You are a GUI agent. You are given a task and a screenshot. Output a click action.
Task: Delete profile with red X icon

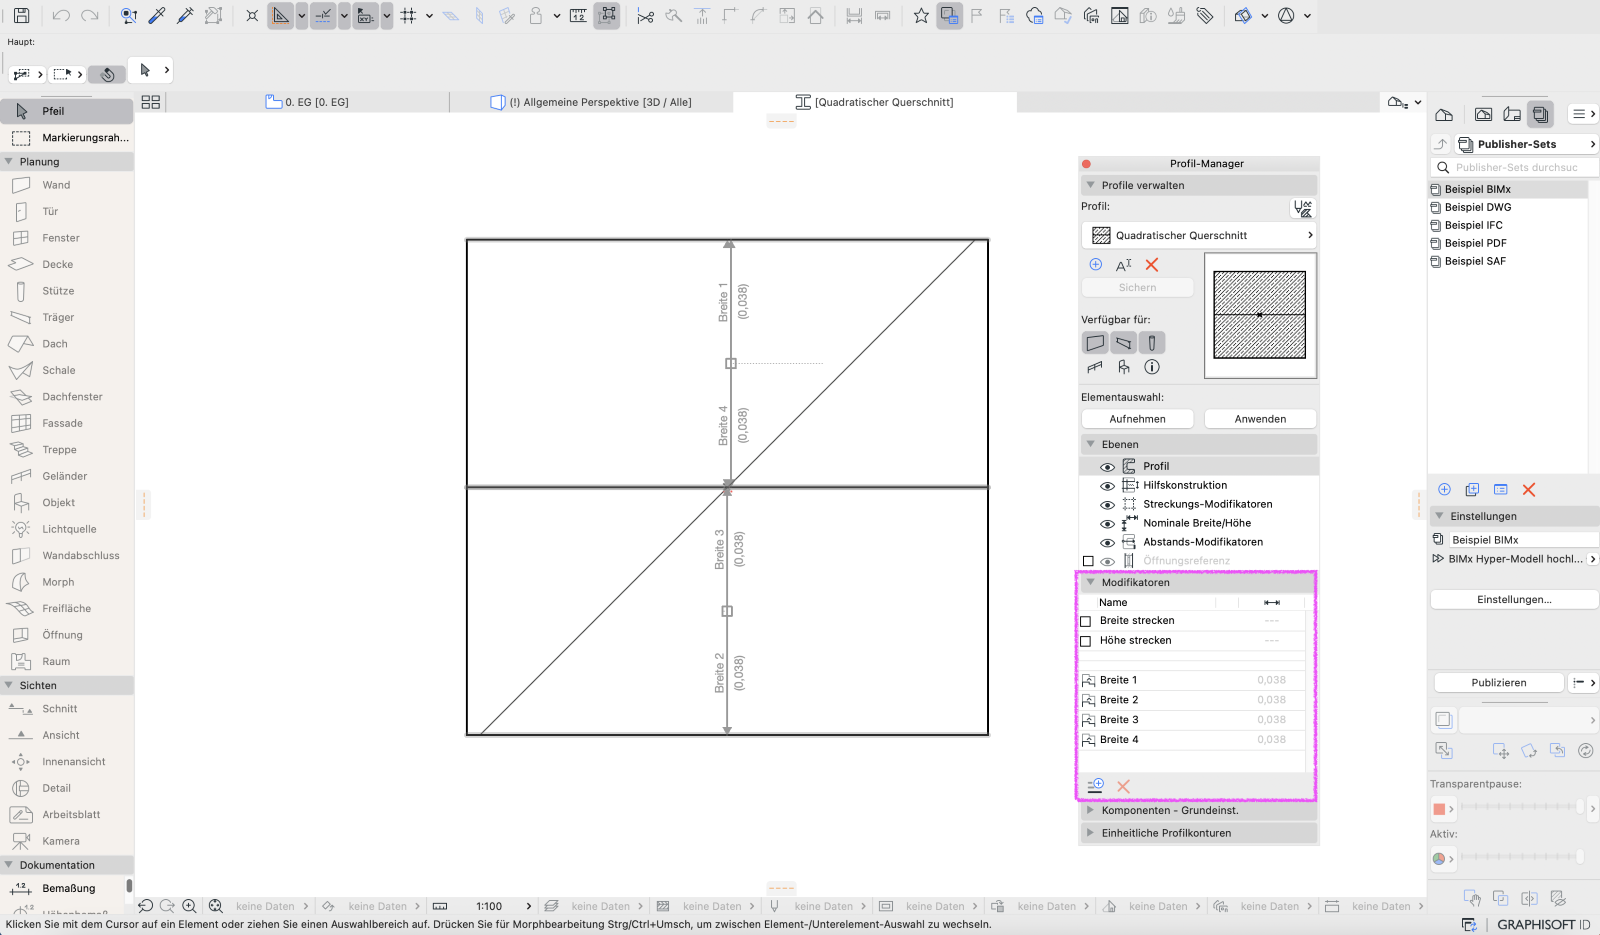click(x=1152, y=265)
